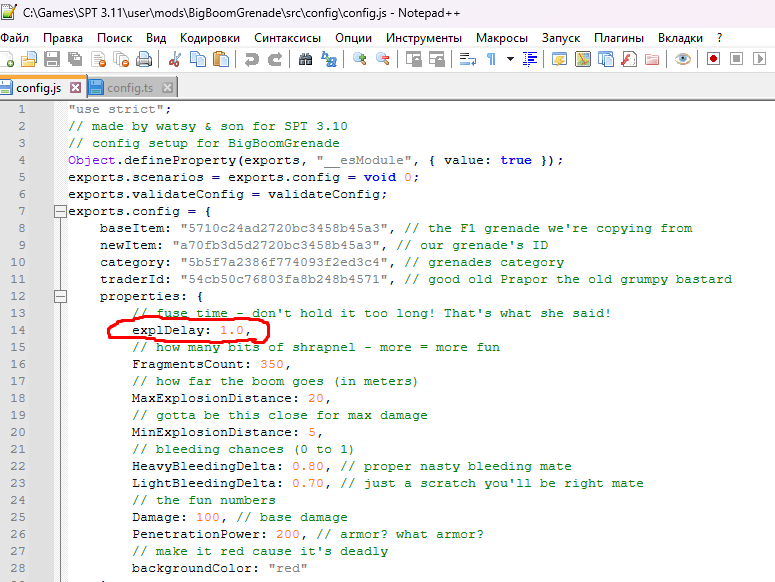Toggle indent guide display
This screenshot has width=775, height=582.
530,59
